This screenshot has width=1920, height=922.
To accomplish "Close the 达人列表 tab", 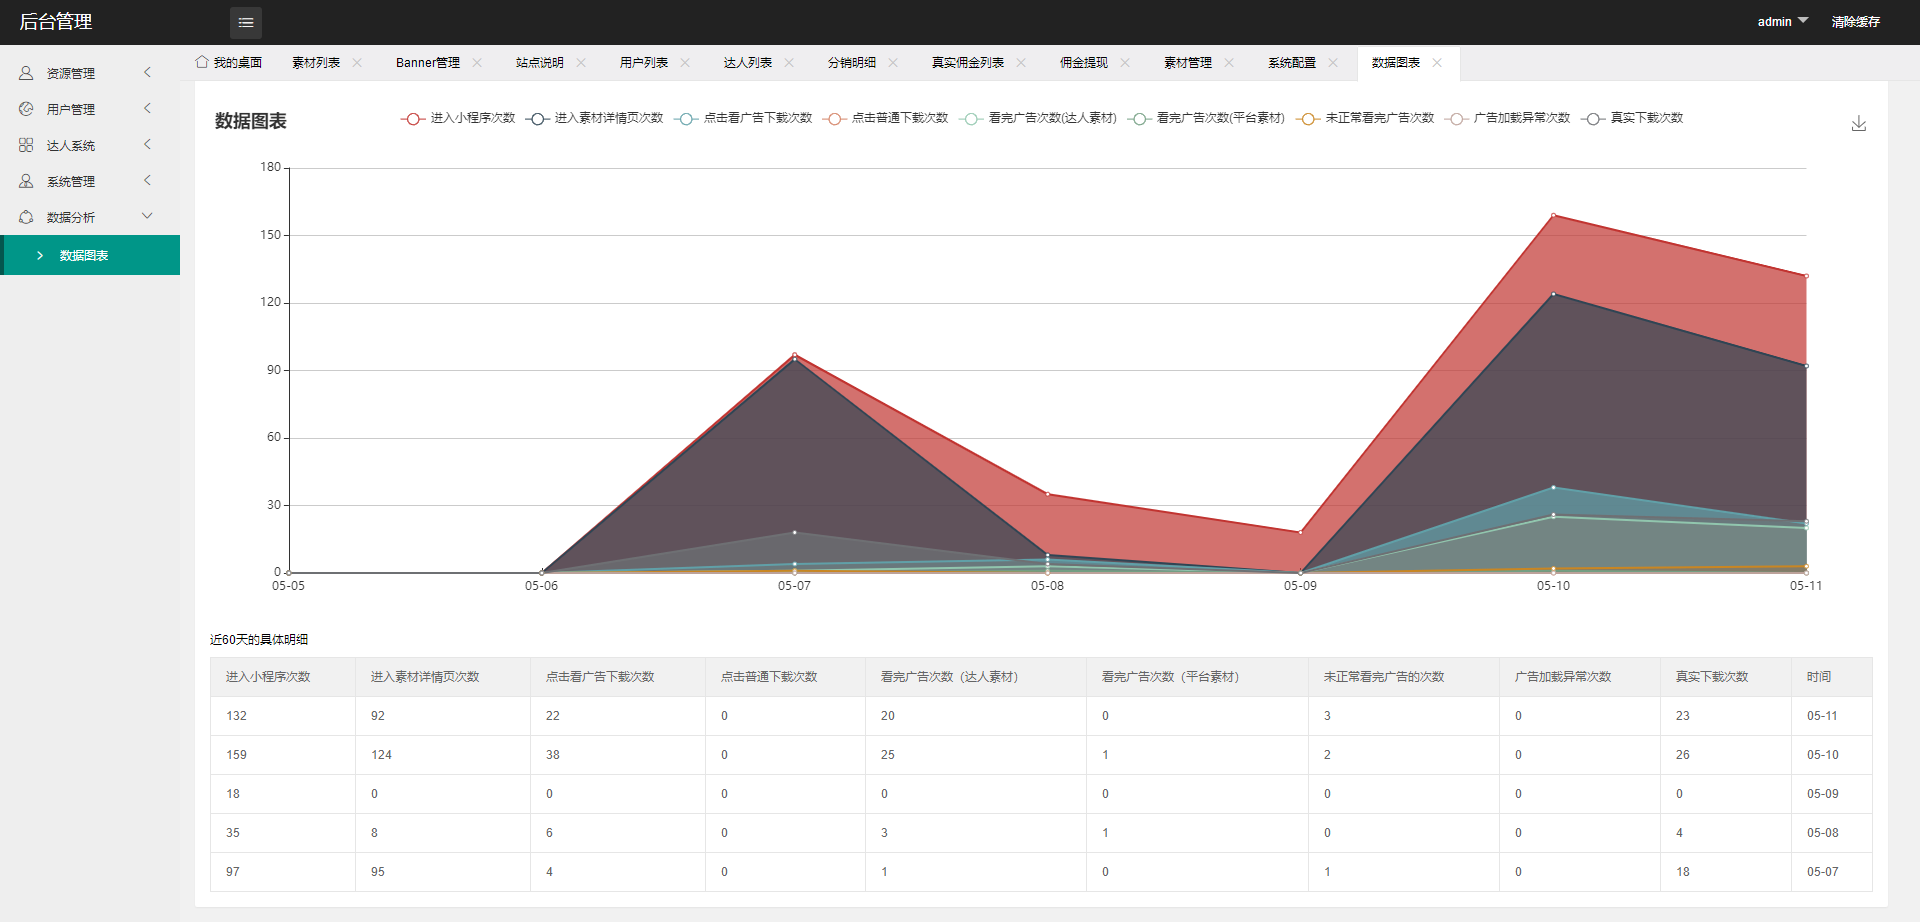I will click(x=789, y=62).
